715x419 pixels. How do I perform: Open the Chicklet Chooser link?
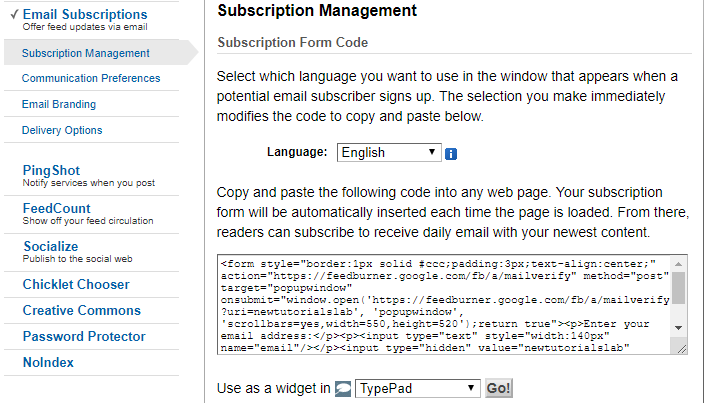[76, 285]
